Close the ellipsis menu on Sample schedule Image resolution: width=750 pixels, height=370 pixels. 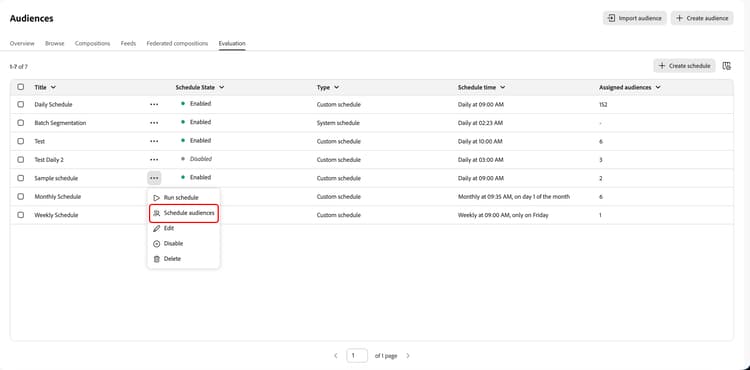pos(154,178)
